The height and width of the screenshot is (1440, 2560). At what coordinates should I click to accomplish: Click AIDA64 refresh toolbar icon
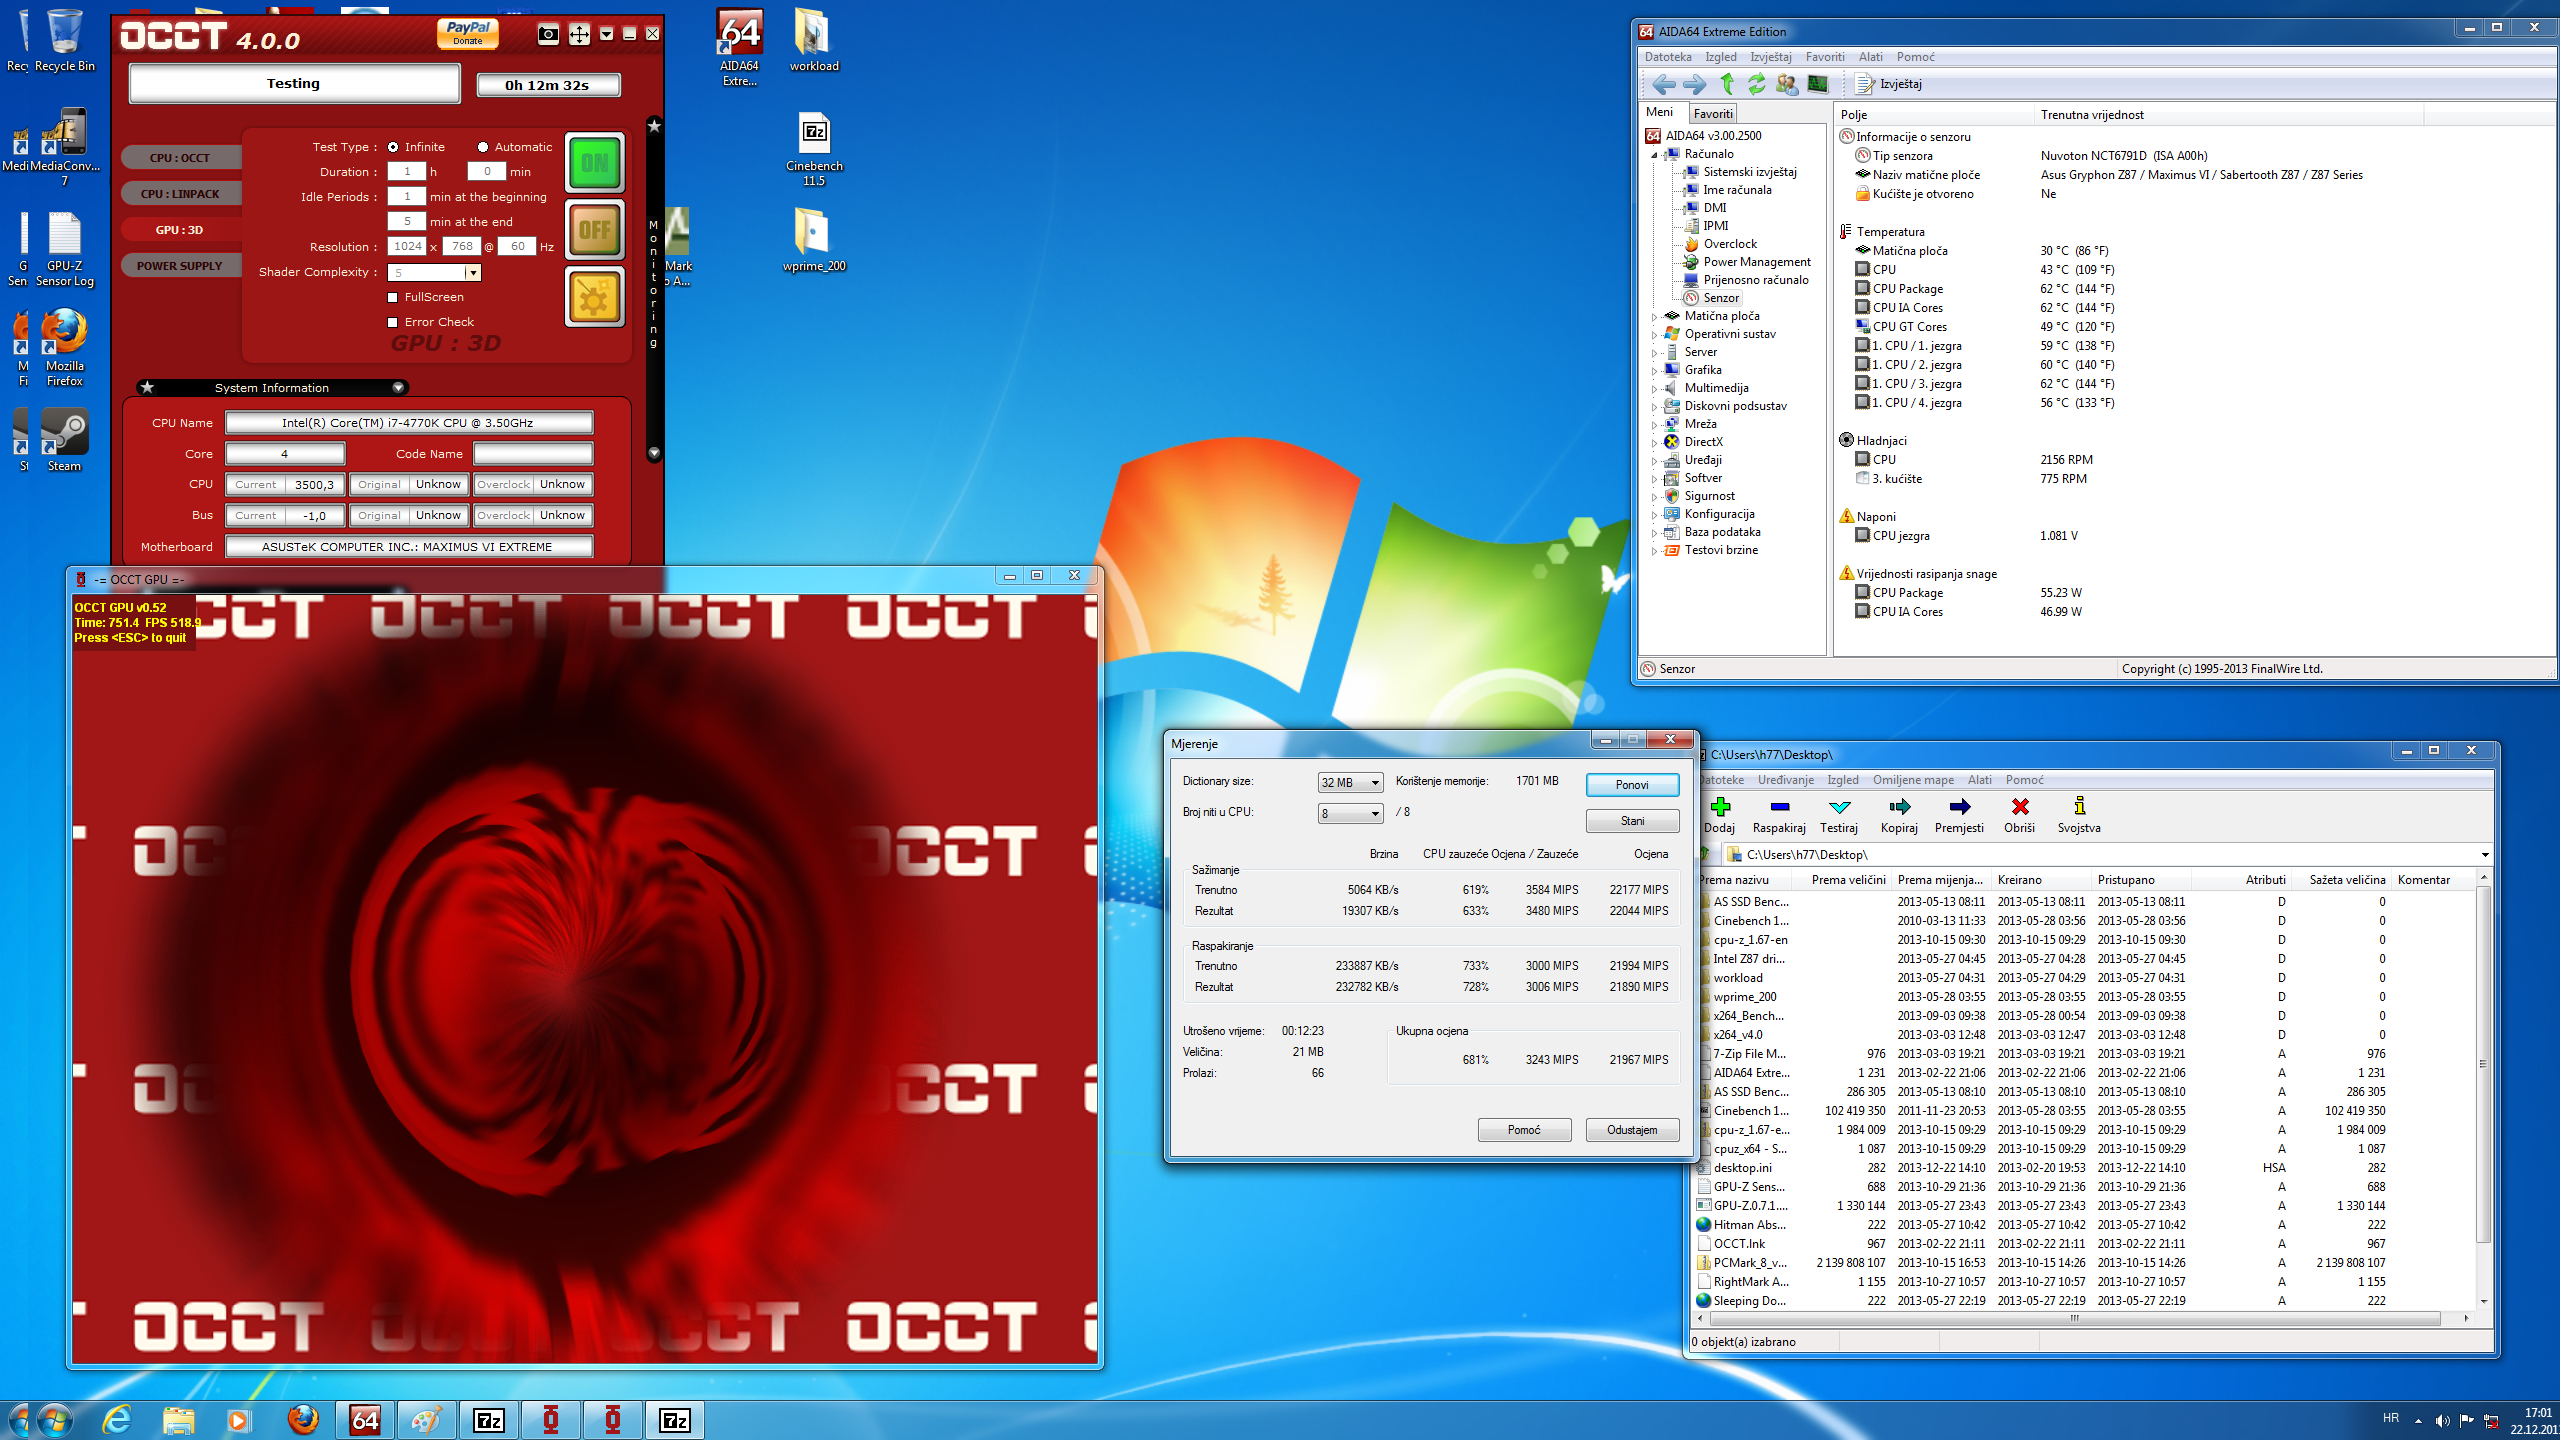pos(1756,84)
